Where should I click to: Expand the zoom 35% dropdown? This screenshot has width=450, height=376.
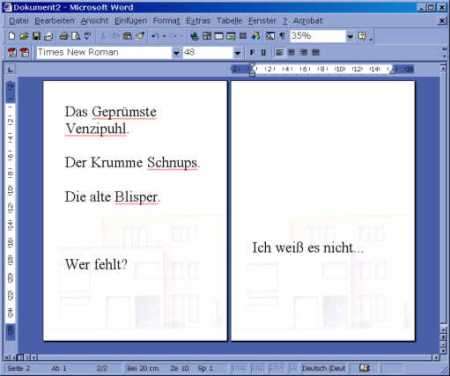[350, 36]
